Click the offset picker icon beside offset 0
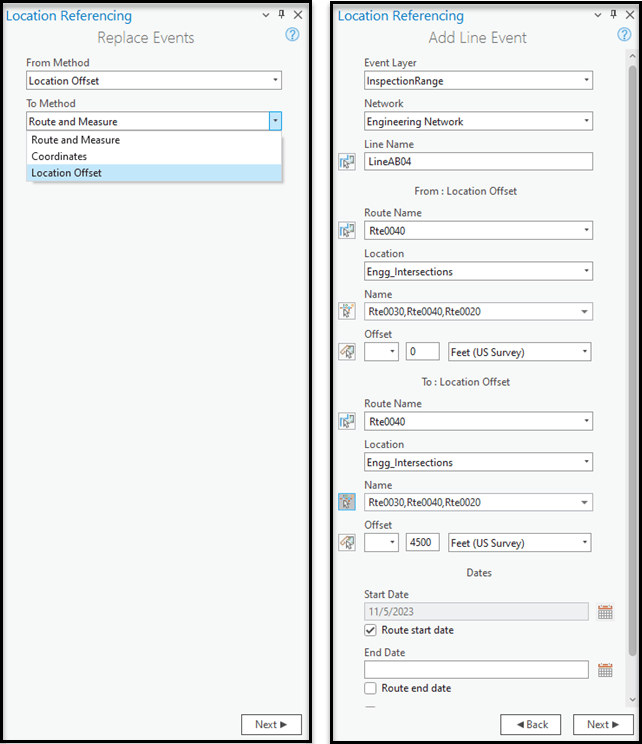Viewport: 642px width, 744px height. coord(347,352)
